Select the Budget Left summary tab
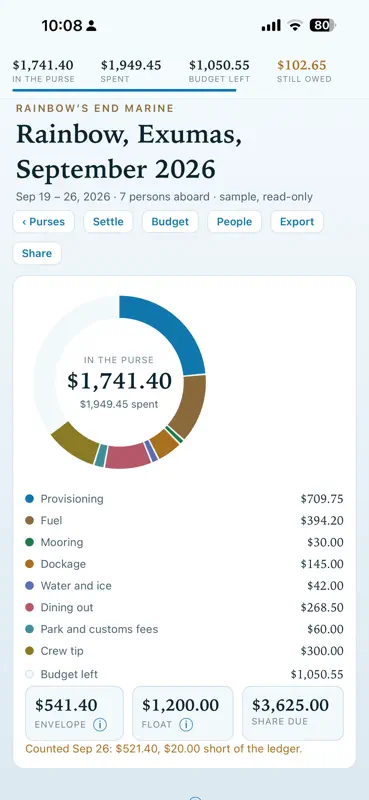 tap(219, 71)
